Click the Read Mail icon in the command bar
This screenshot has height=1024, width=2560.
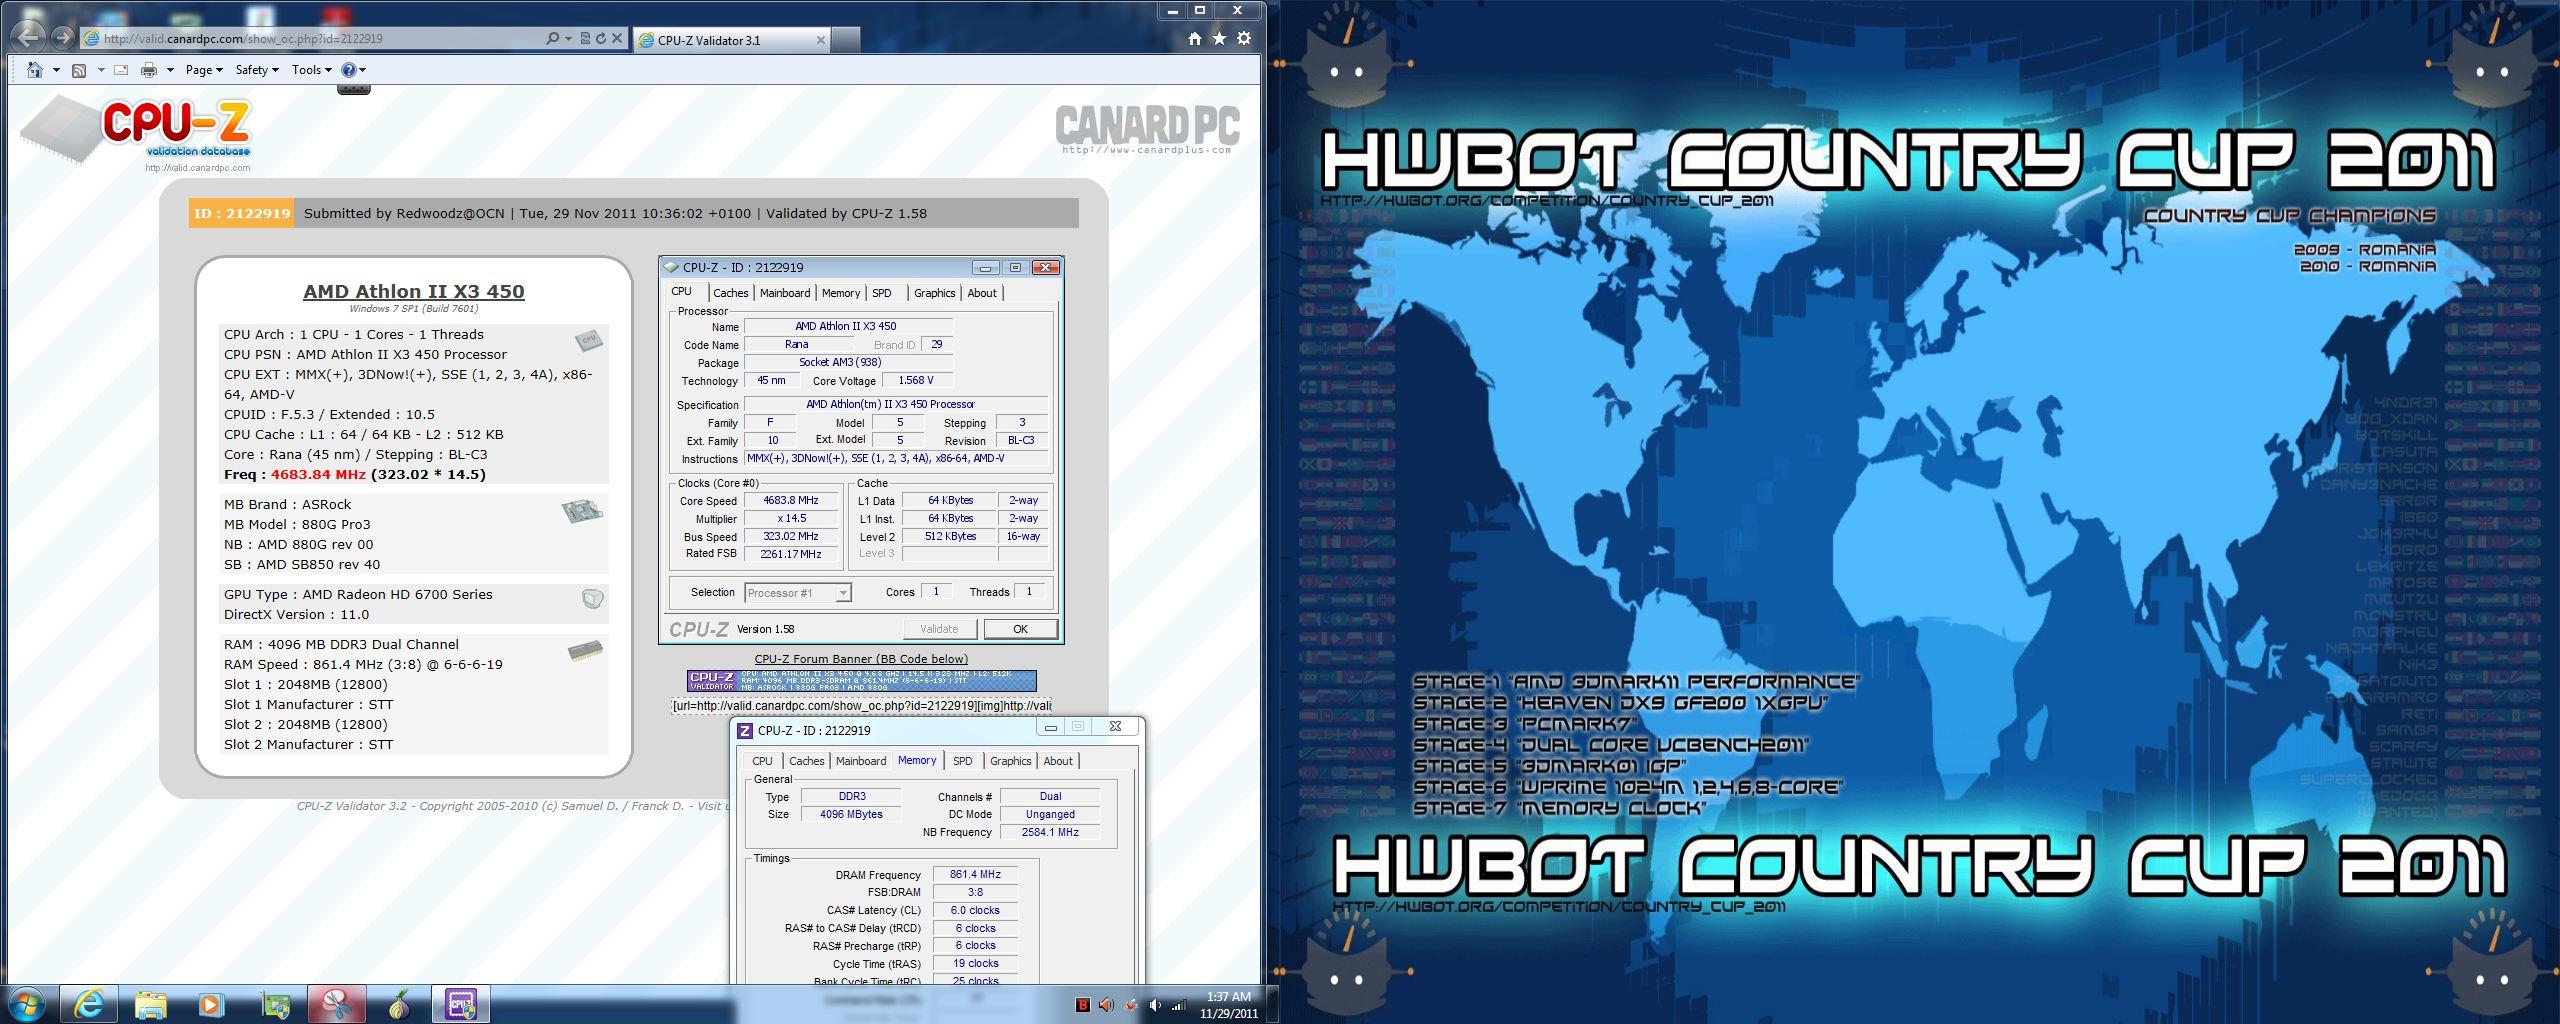coord(121,70)
